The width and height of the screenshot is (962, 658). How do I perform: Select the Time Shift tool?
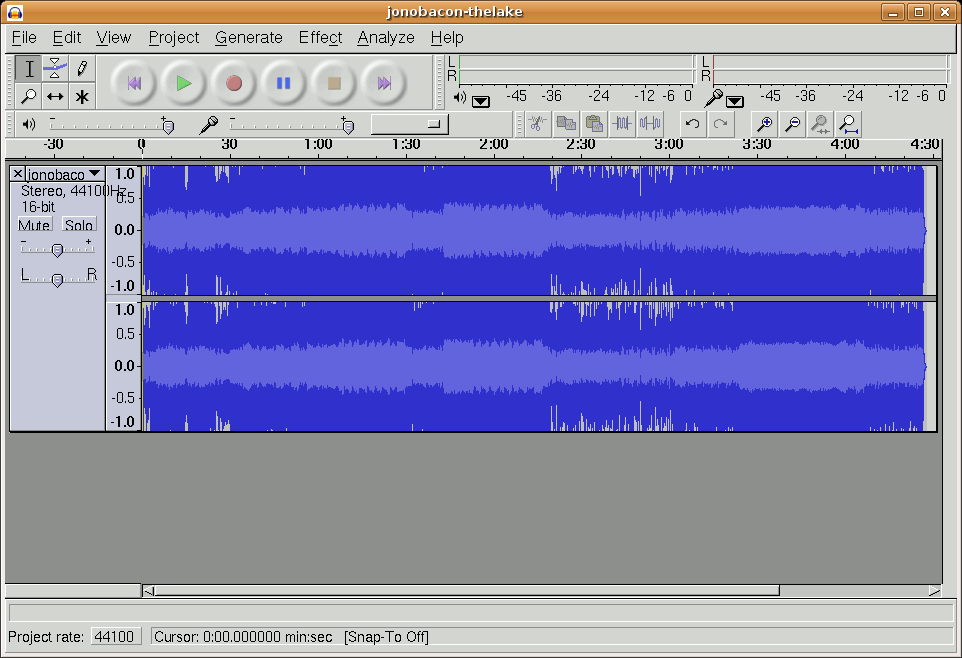[55, 96]
